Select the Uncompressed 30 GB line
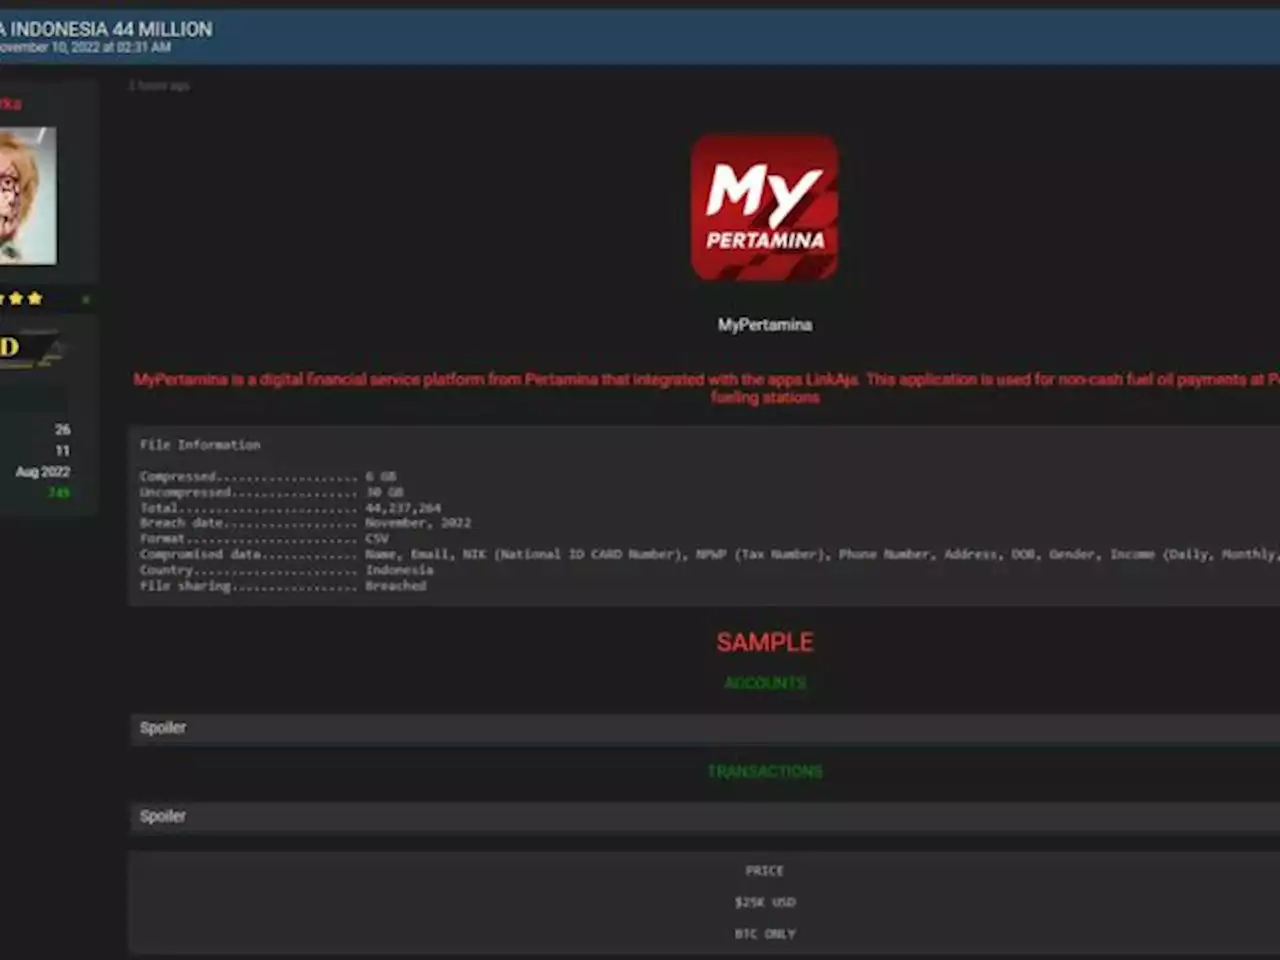The height and width of the screenshot is (960, 1280). [x=272, y=492]
